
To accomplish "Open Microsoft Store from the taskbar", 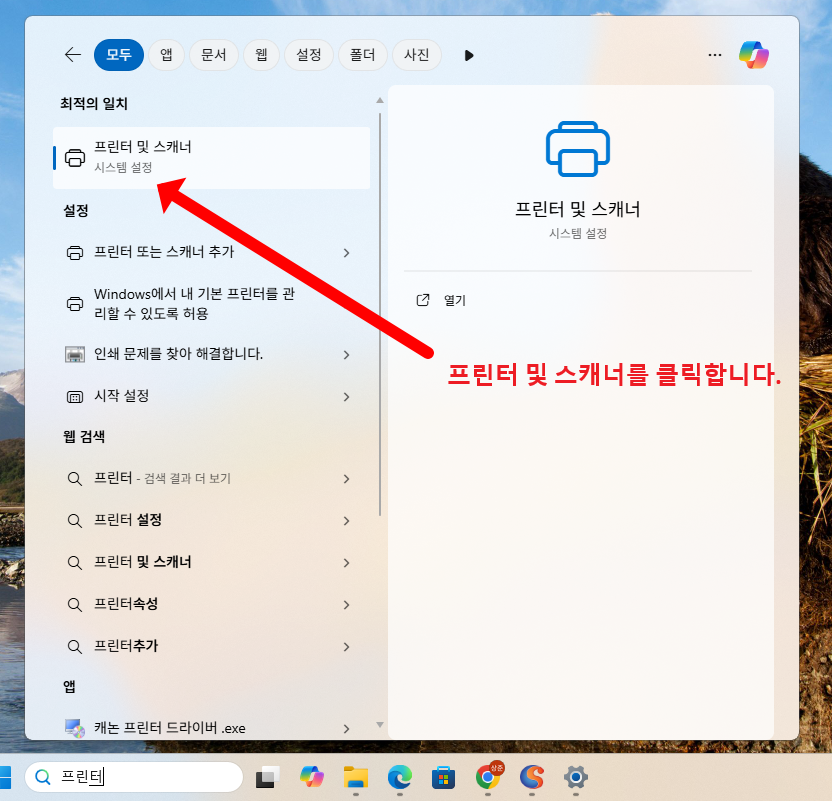I will click(443, 777).
